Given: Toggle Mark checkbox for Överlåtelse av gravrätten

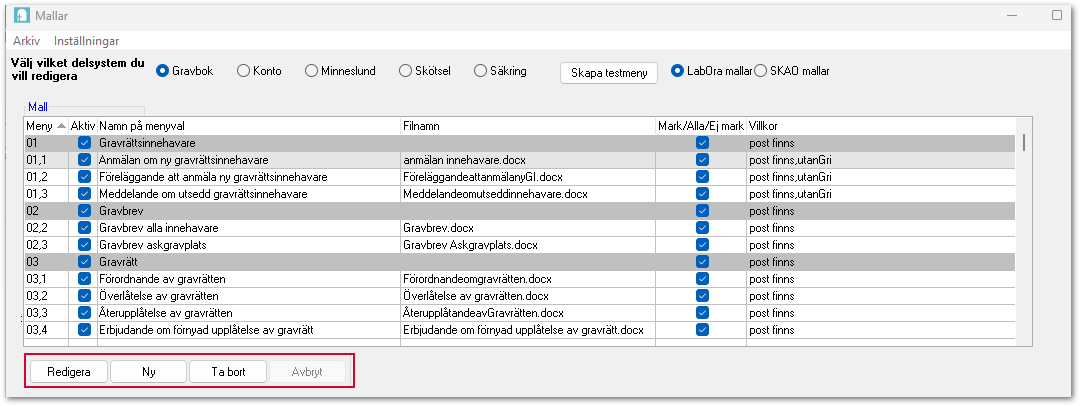Looking at the screenshot, I should pyautogui.click(x=703, y=296).
